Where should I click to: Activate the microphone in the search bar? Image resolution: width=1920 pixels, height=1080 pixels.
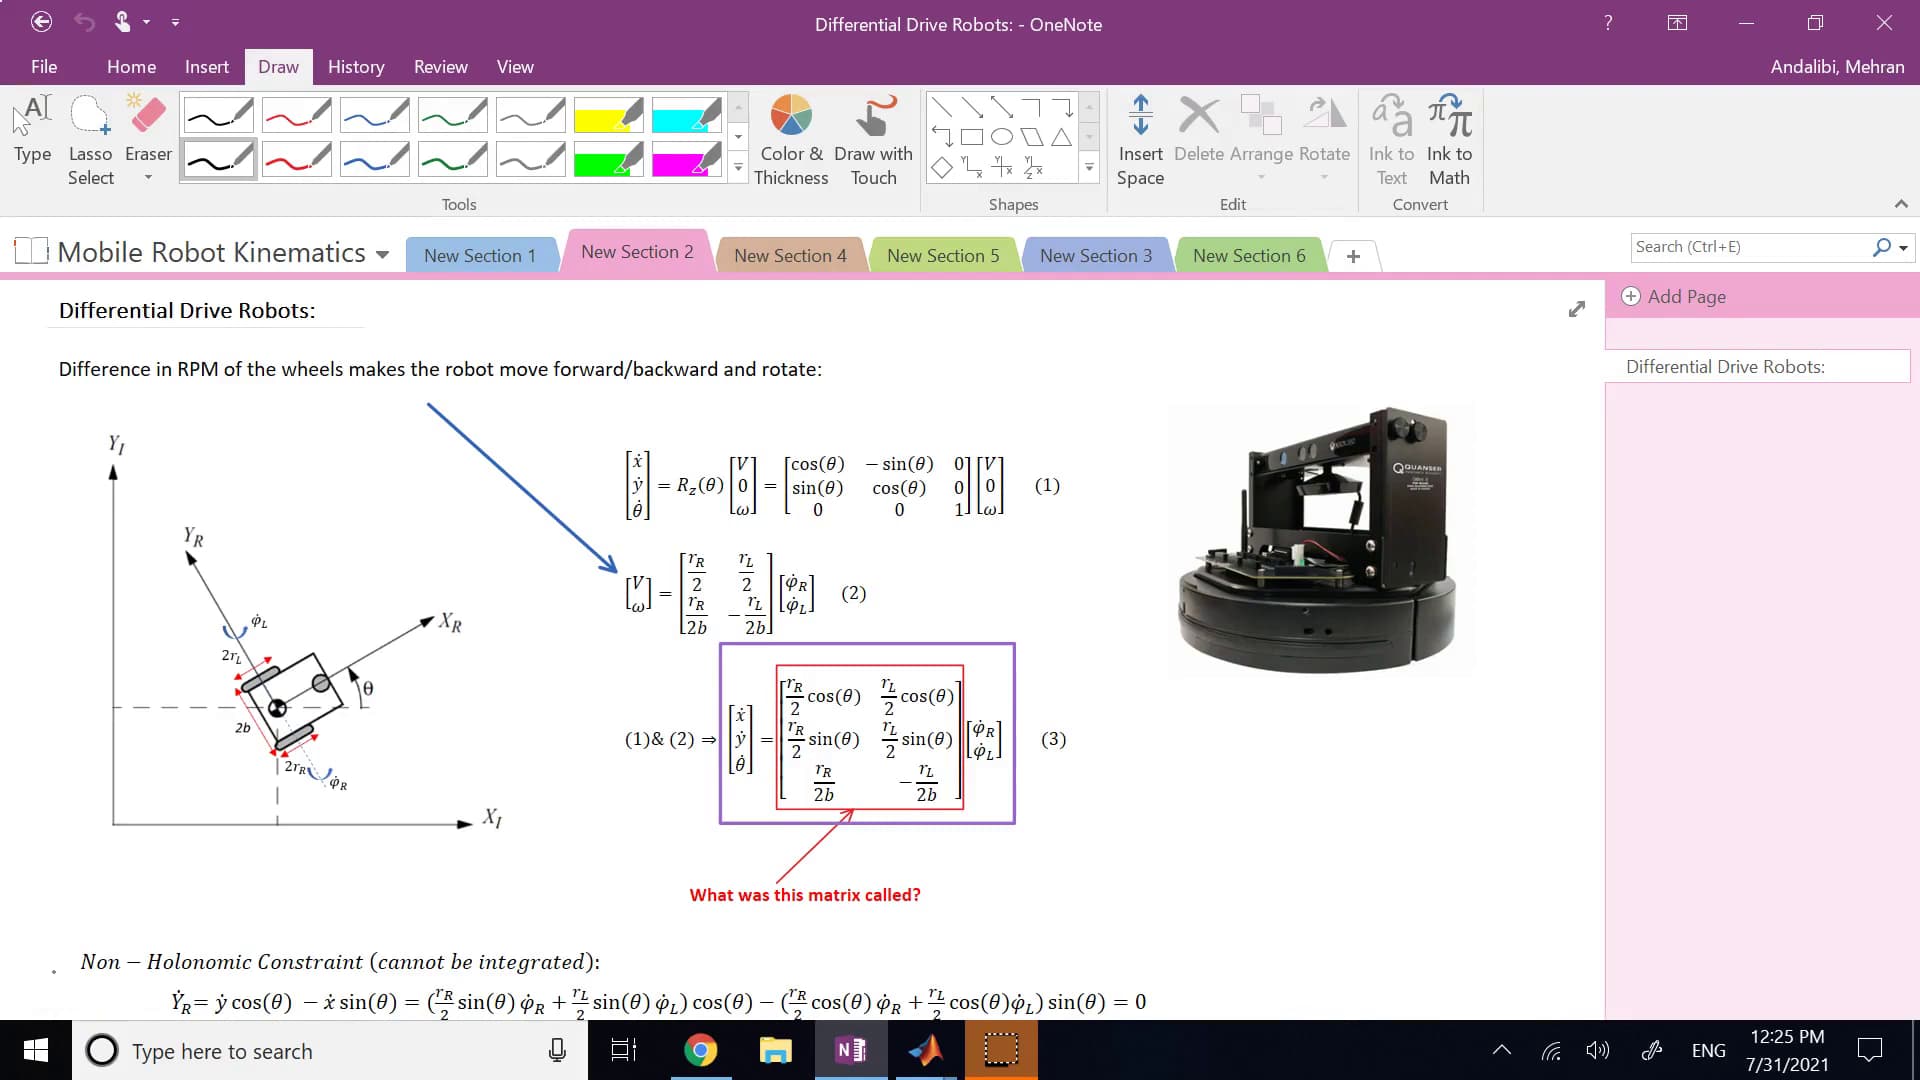point(556,1050)
